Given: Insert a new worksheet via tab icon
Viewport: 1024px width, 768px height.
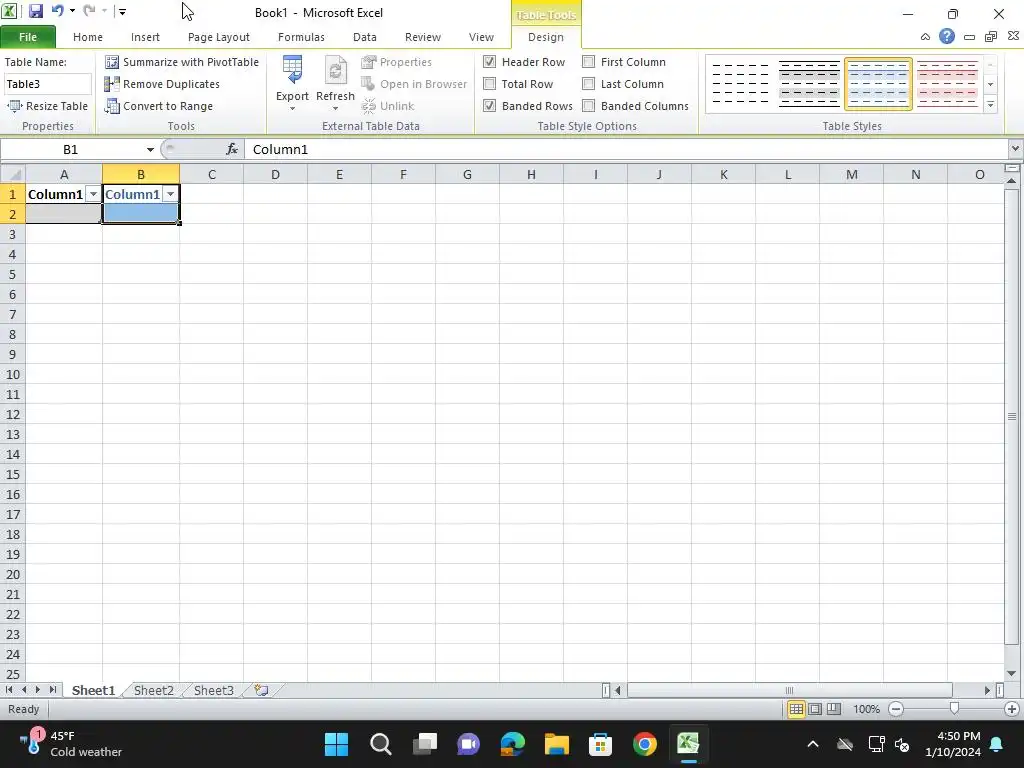Looking at the screenshot, I should [261, 690].
